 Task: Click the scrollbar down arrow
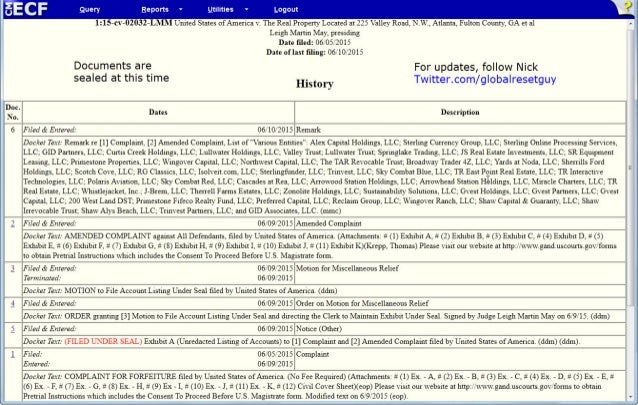coord(630,397)
